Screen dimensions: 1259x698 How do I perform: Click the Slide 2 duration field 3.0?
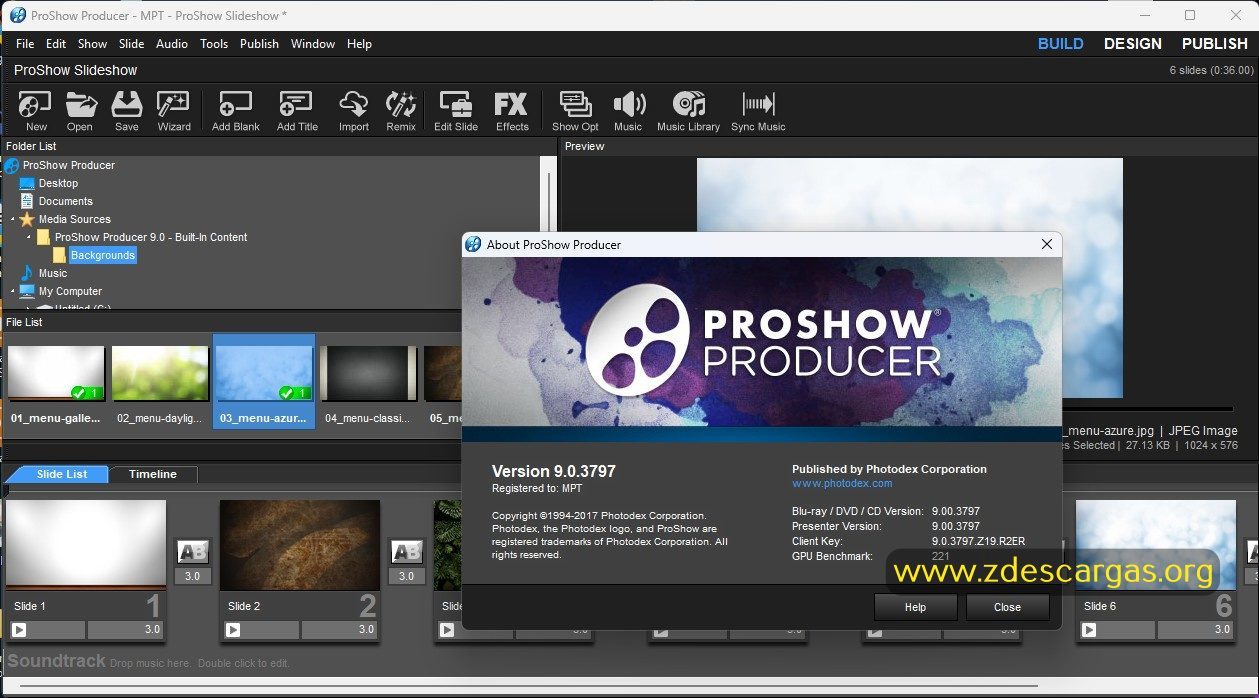339,630
